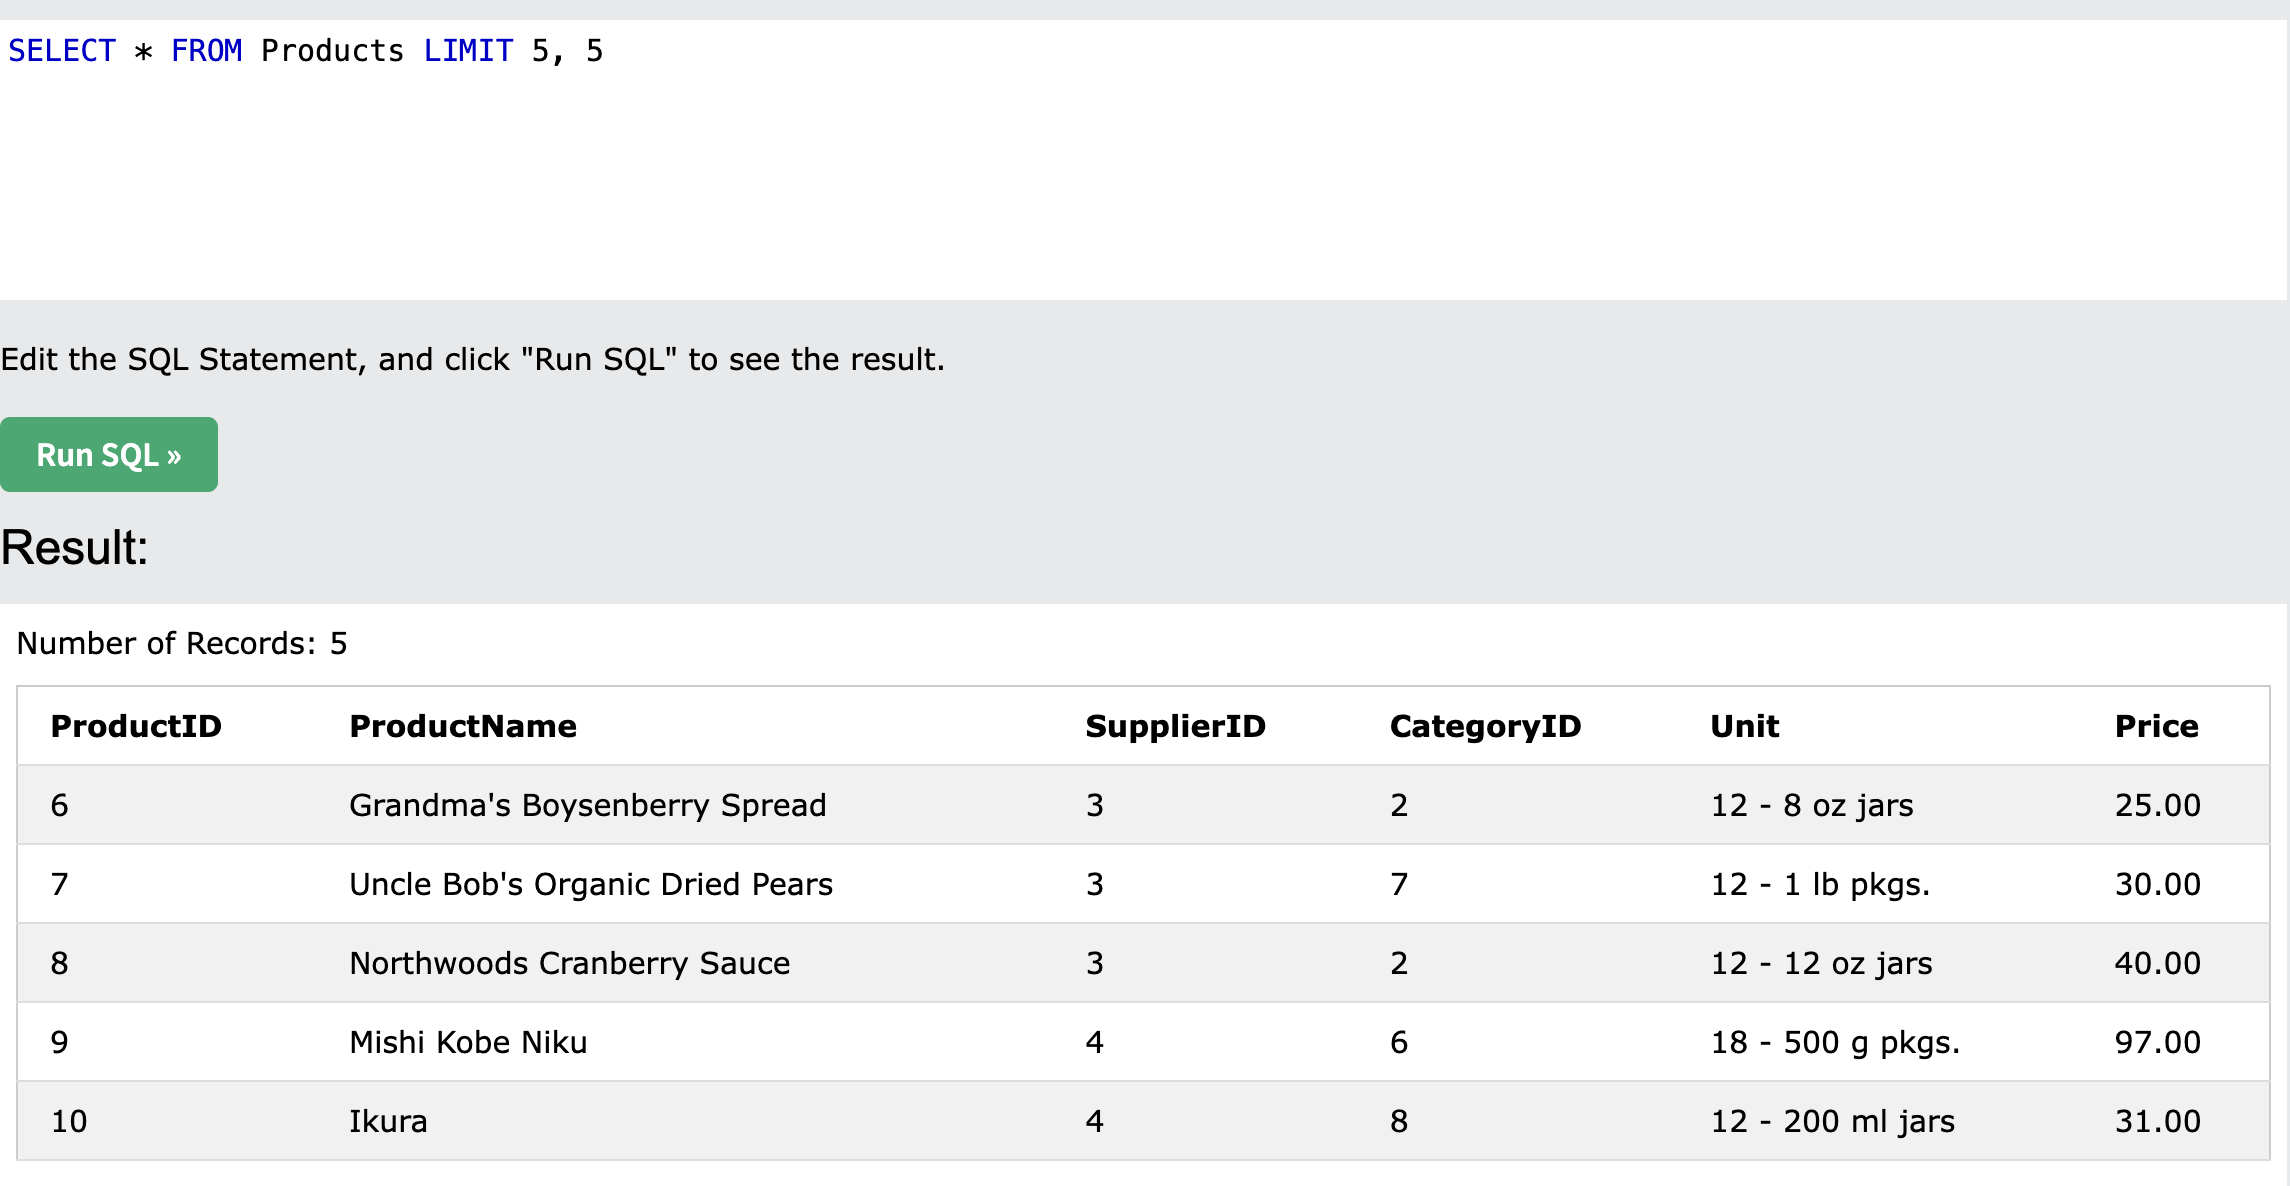Click the SELECT keyword in the query

[x=62, y=51]
